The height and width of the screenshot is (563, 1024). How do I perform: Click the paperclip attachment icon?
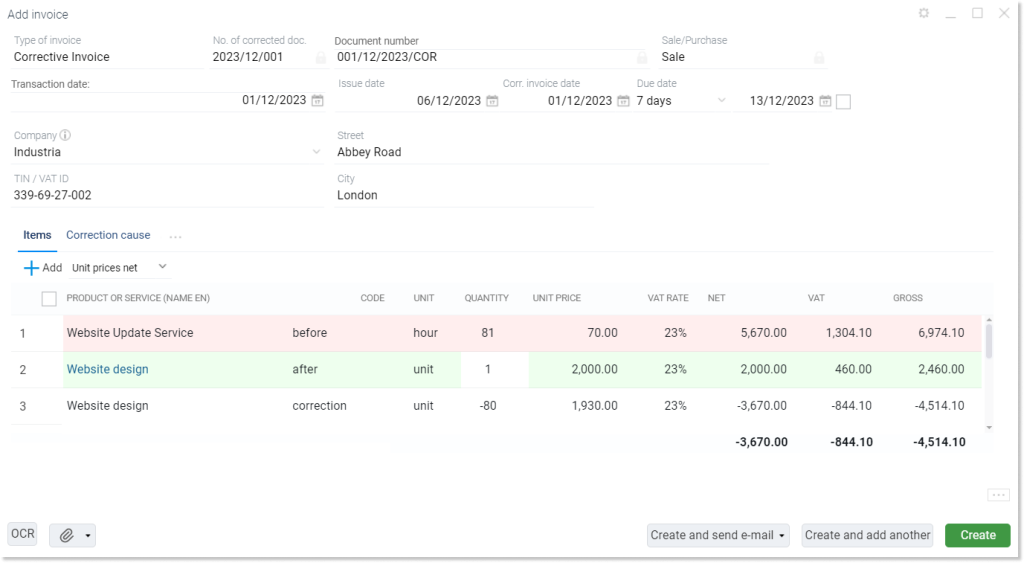(x=67, y=535)
